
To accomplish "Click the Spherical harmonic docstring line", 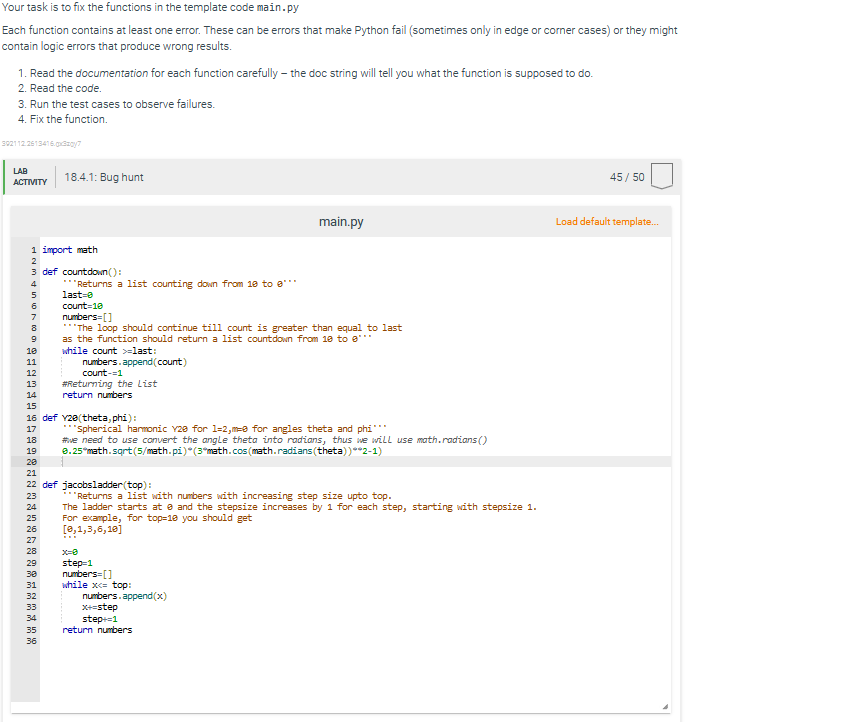I will (x=224, y=429).
